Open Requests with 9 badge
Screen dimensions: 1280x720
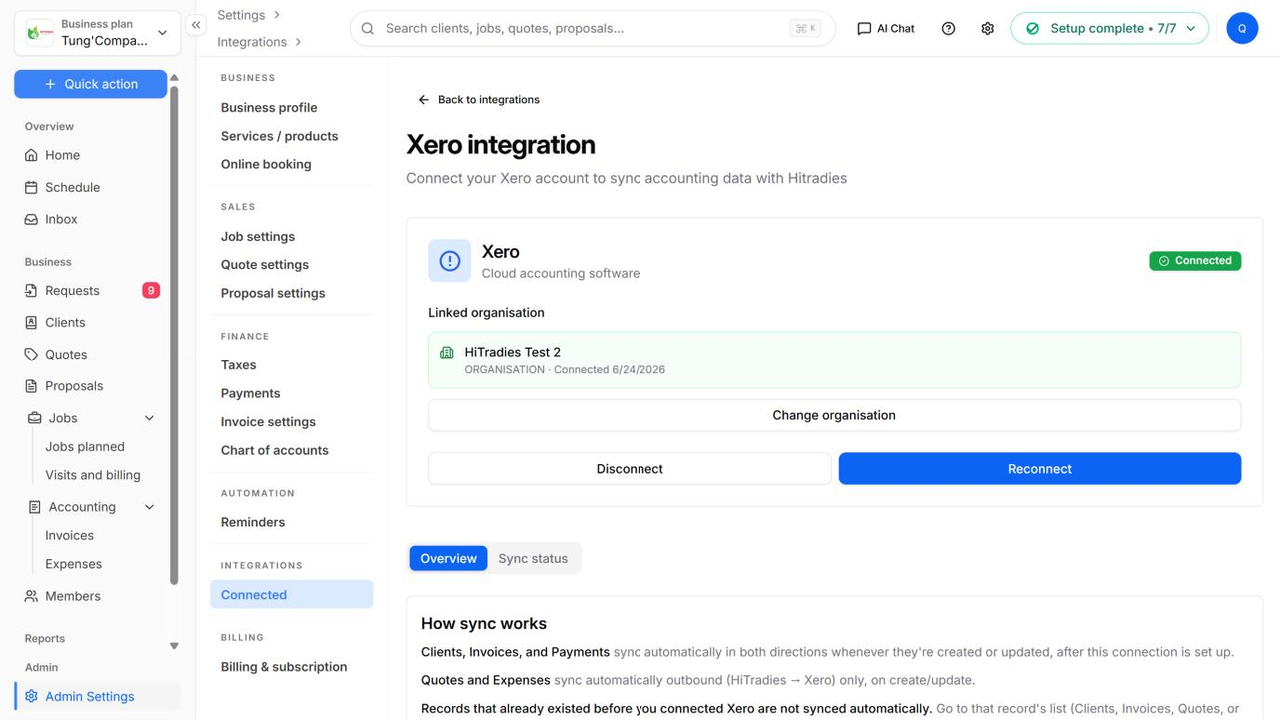(92, 290)
